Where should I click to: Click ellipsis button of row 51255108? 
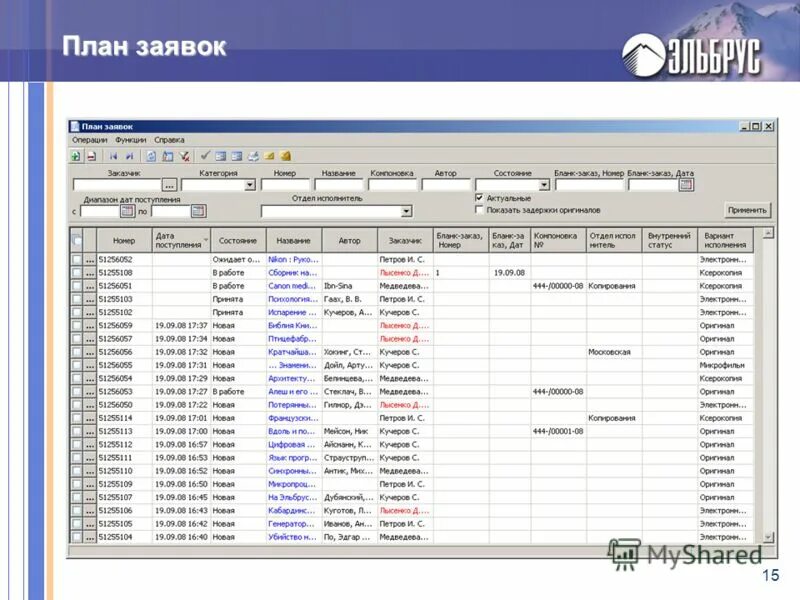[x=90, y=273]
